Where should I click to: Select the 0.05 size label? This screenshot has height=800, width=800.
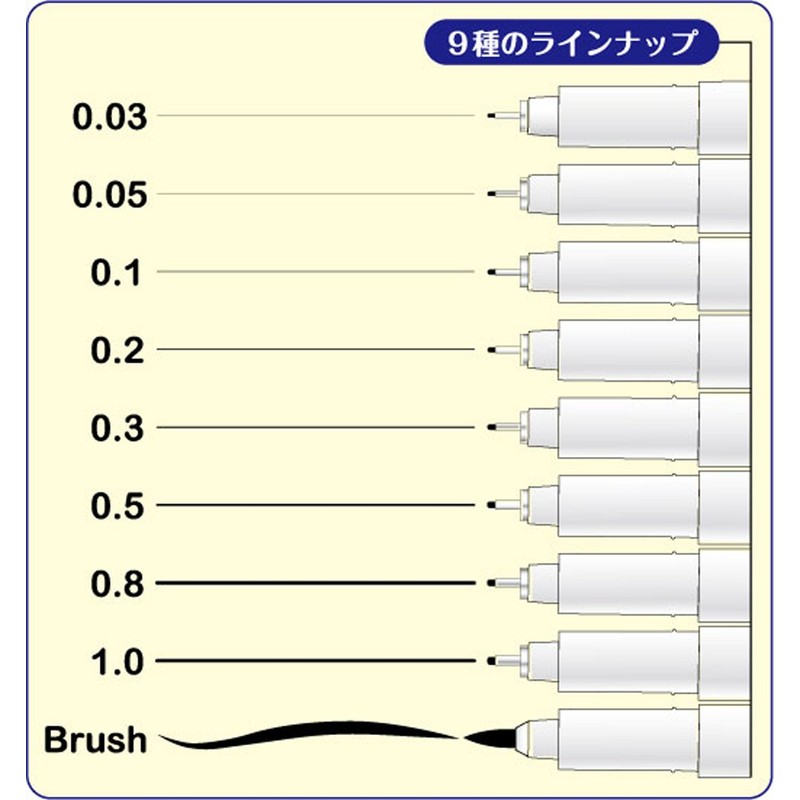pyautogui.click(x=110, y=194)
